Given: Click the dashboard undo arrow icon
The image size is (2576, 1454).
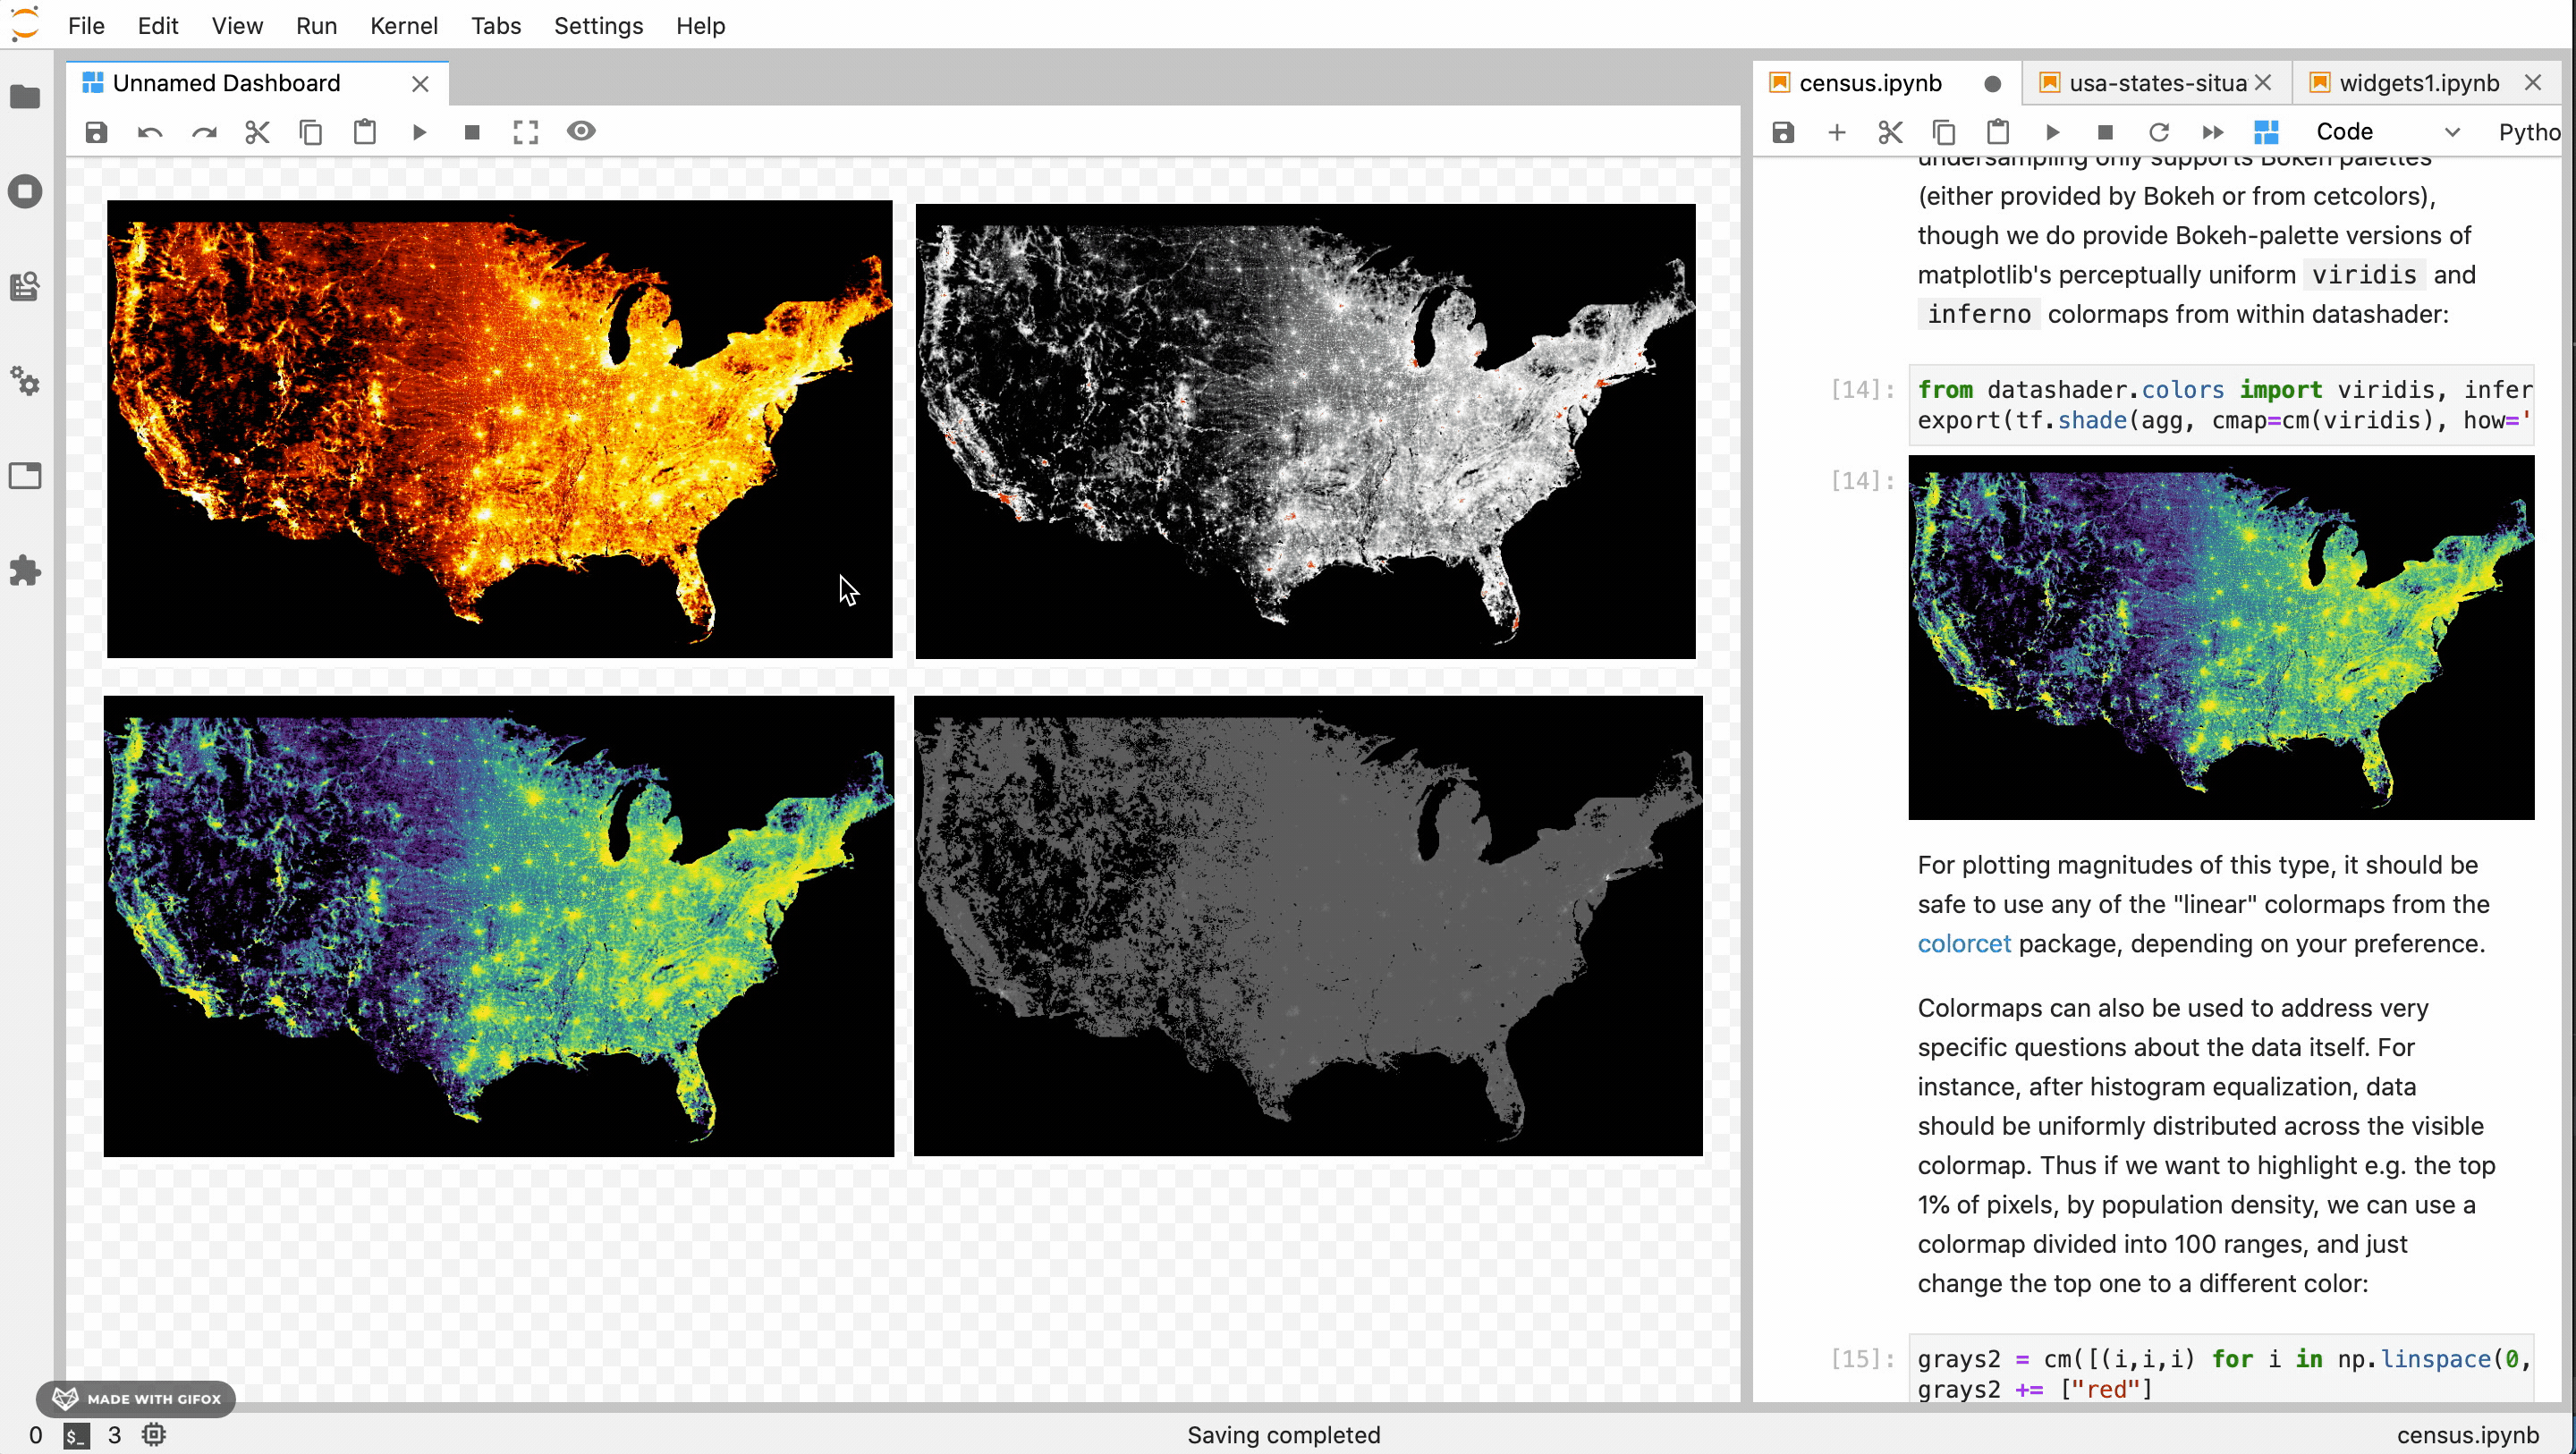Looking at the screenshot, I should (x=150, y=132).
